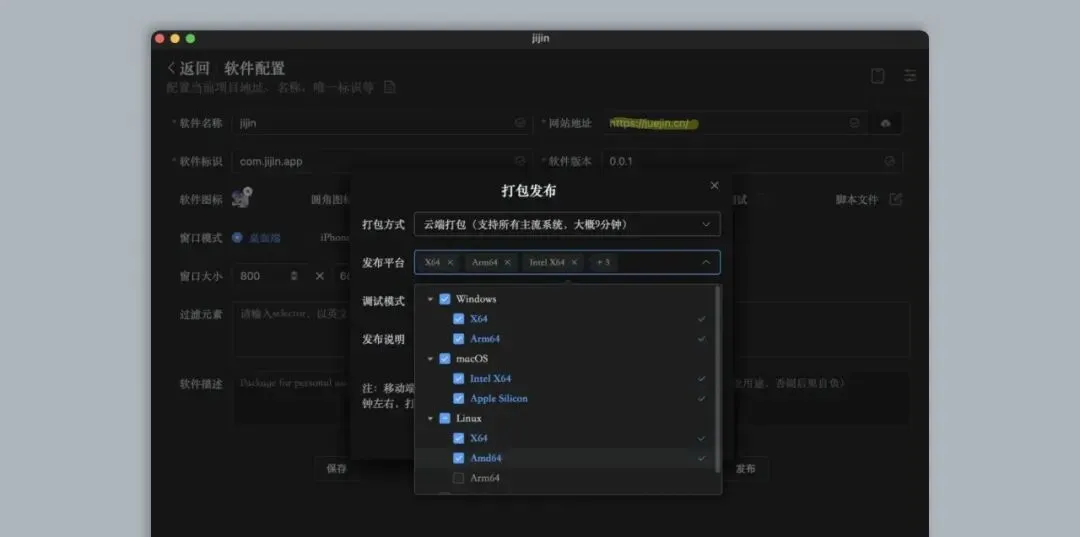This screenshot has width=1080, height=537.
Task: Select the 桌面端 window mode radio
Action: pos(237,238)
